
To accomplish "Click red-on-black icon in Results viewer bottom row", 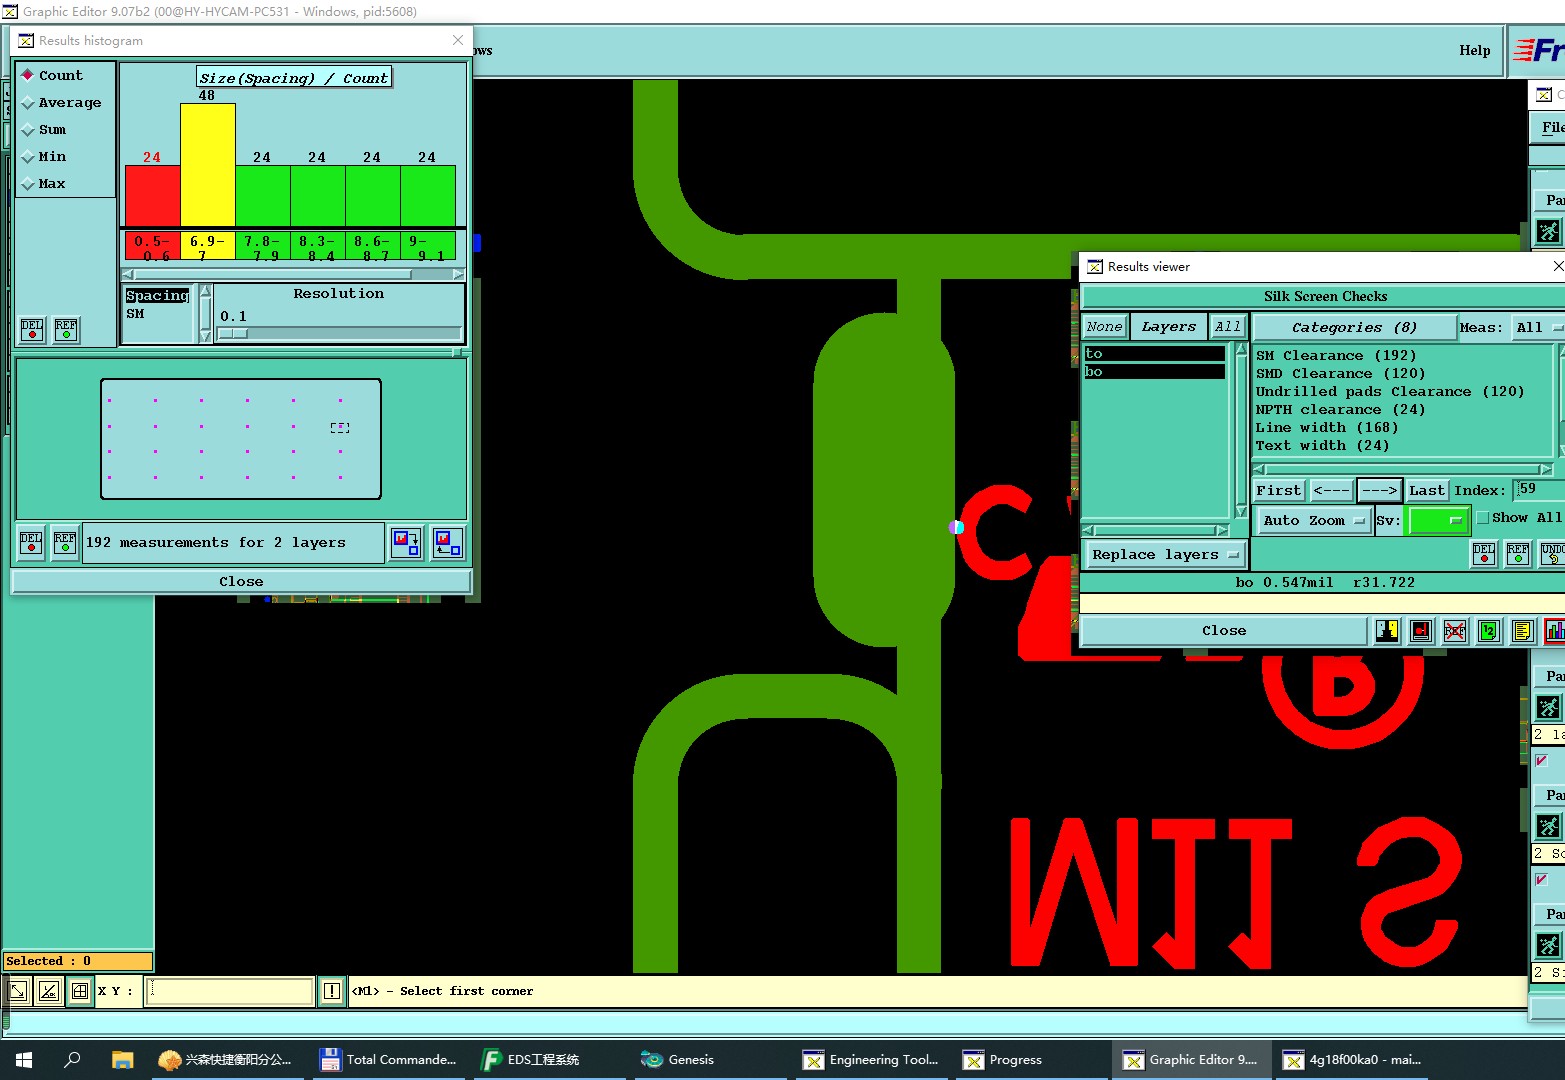I will (x=1421, y=630).
